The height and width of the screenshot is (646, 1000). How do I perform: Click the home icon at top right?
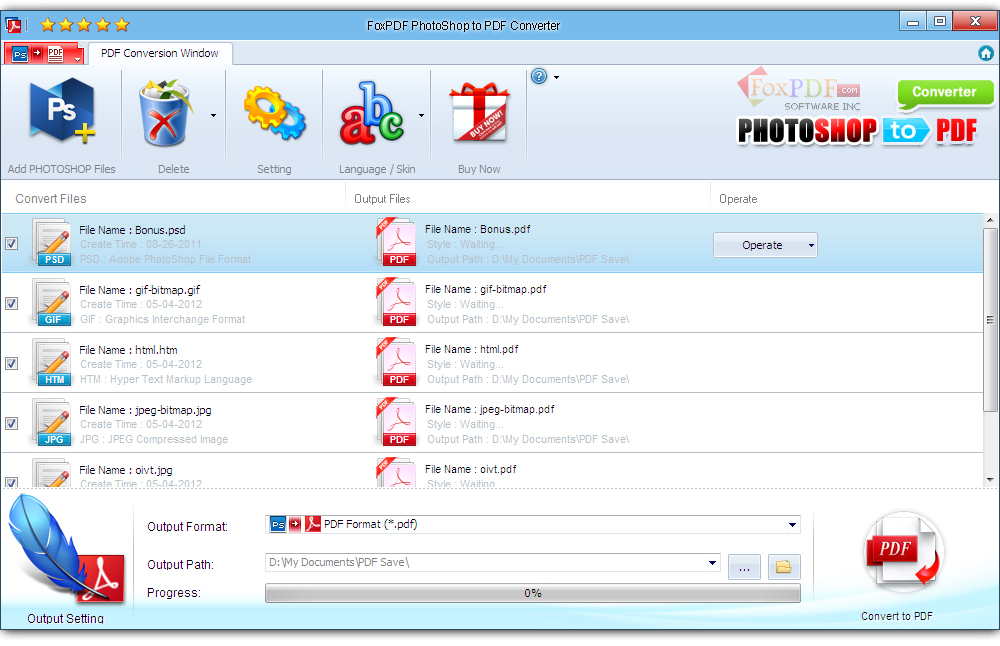(x=985, y=53)
